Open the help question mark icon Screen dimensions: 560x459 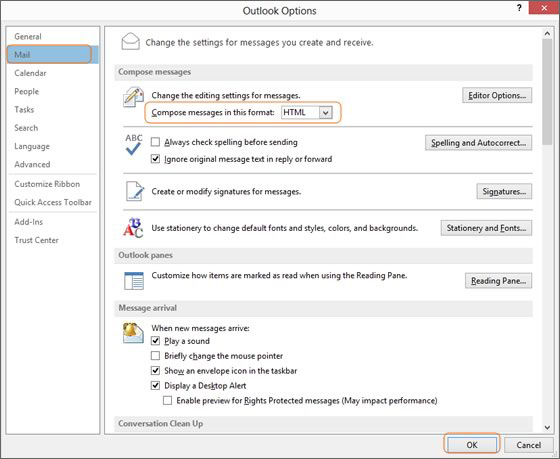(x=519, y=8)
